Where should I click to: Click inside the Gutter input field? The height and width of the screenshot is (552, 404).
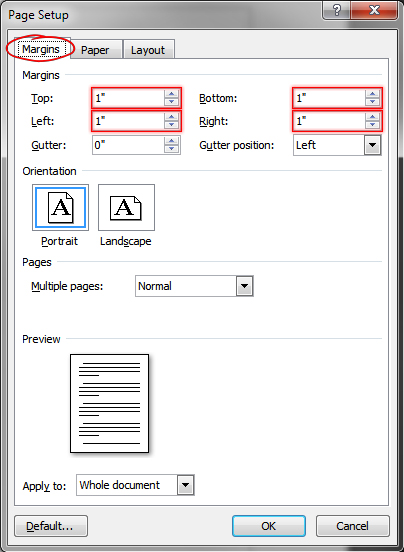click(128, 145)
